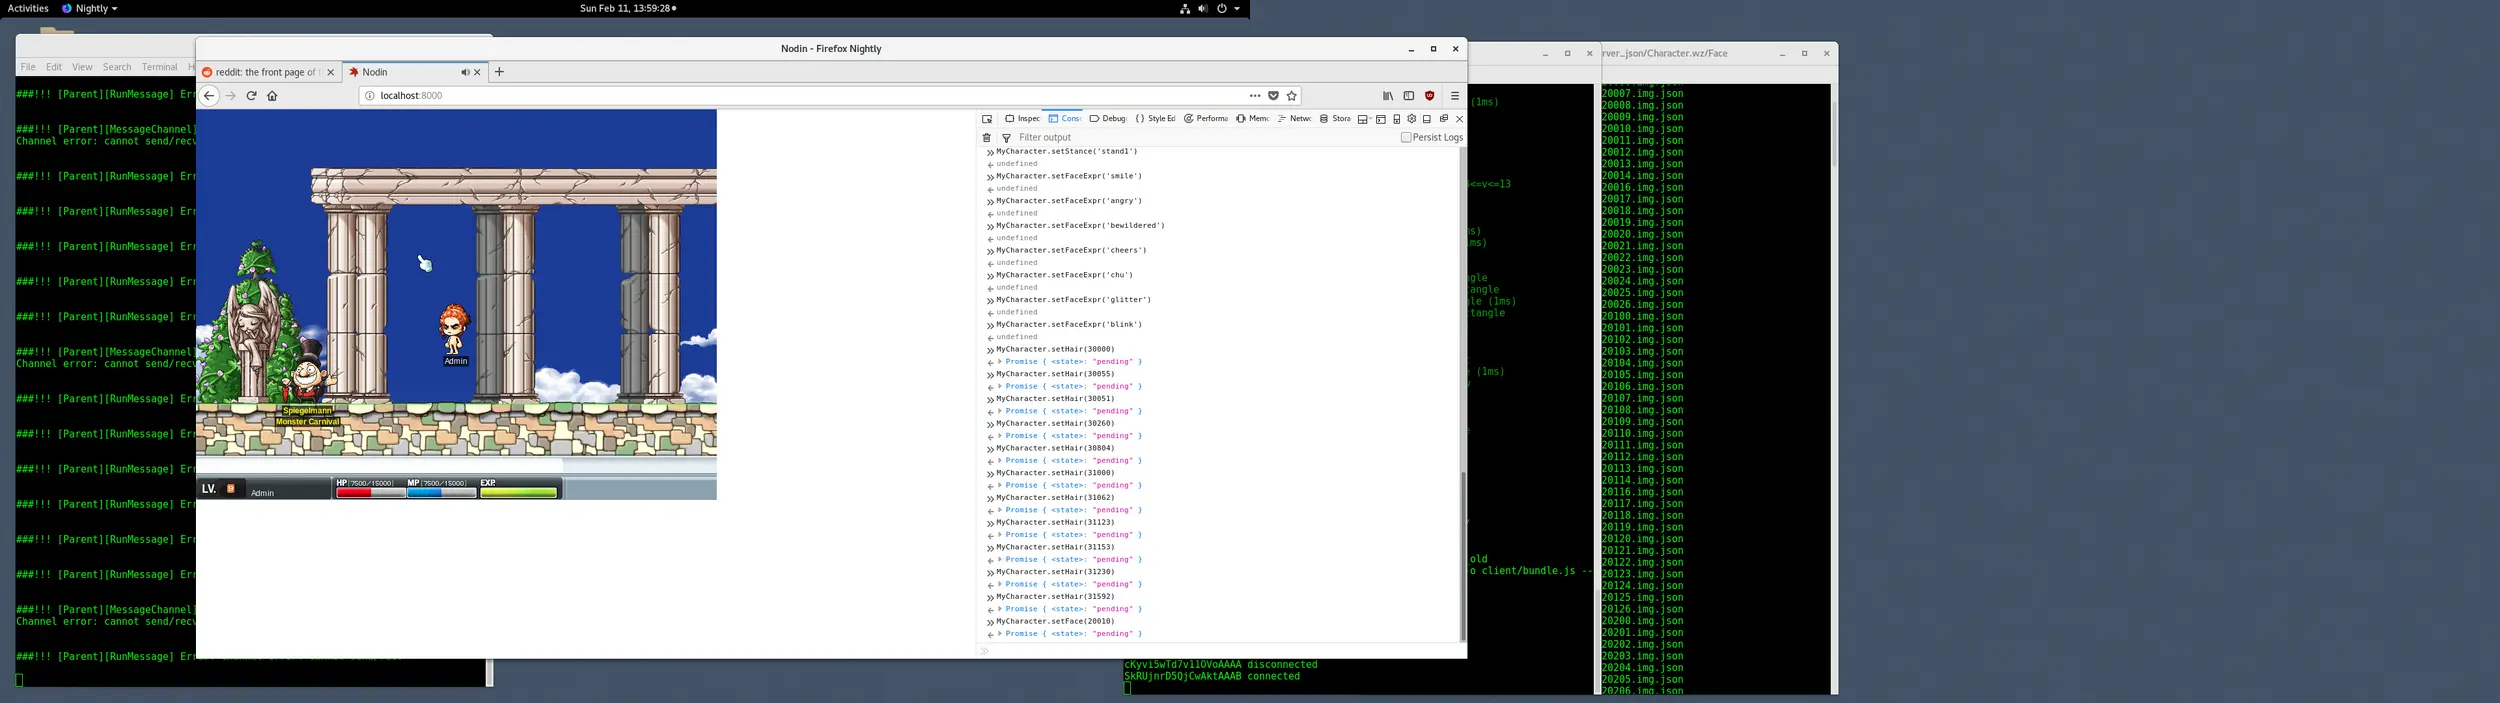Mute the Nodin tab audio
Image resolution: width=2500 pixels, height=703 pixels.
464,72
